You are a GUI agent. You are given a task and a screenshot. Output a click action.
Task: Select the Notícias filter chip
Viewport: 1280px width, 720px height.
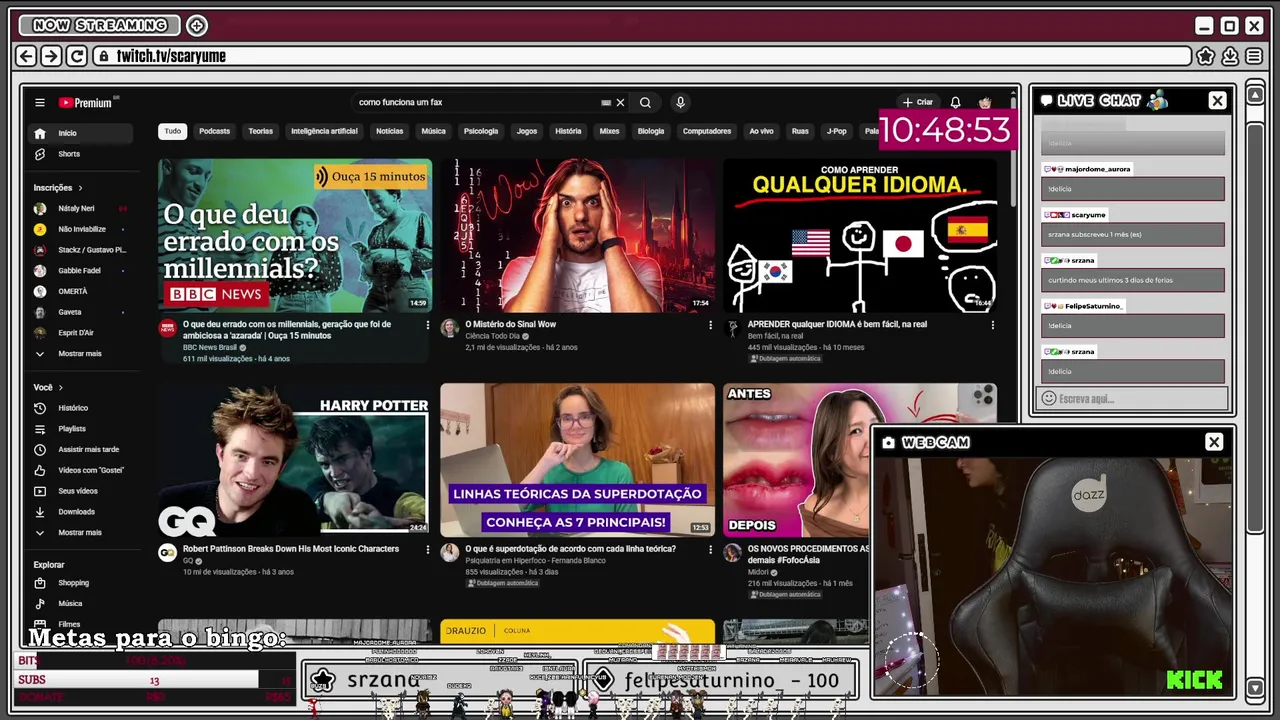(x=389, y=131)
